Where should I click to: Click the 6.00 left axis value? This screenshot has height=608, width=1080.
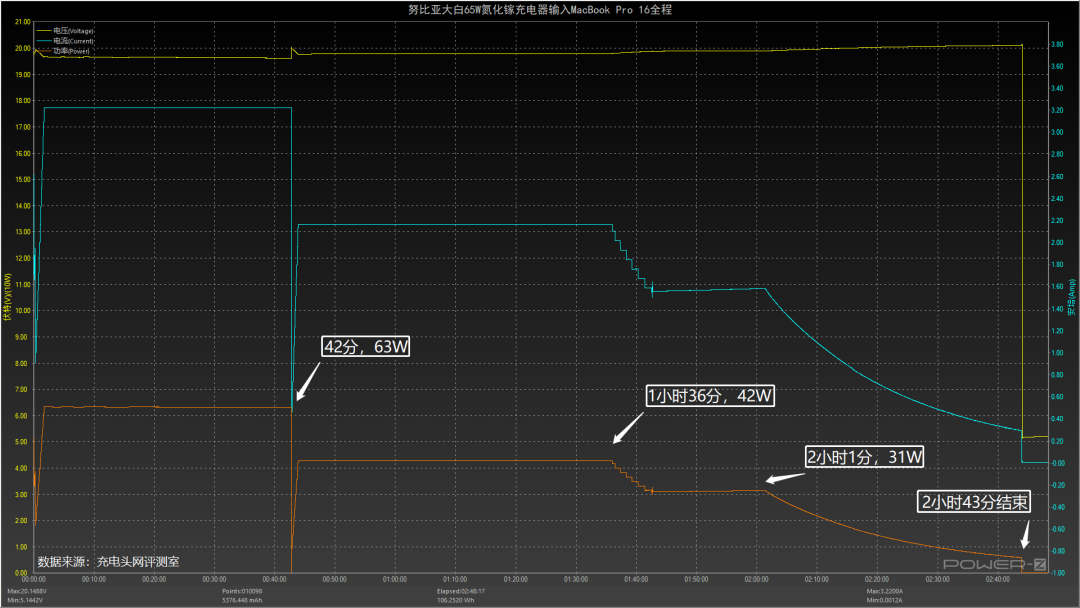tap(22, 416)
